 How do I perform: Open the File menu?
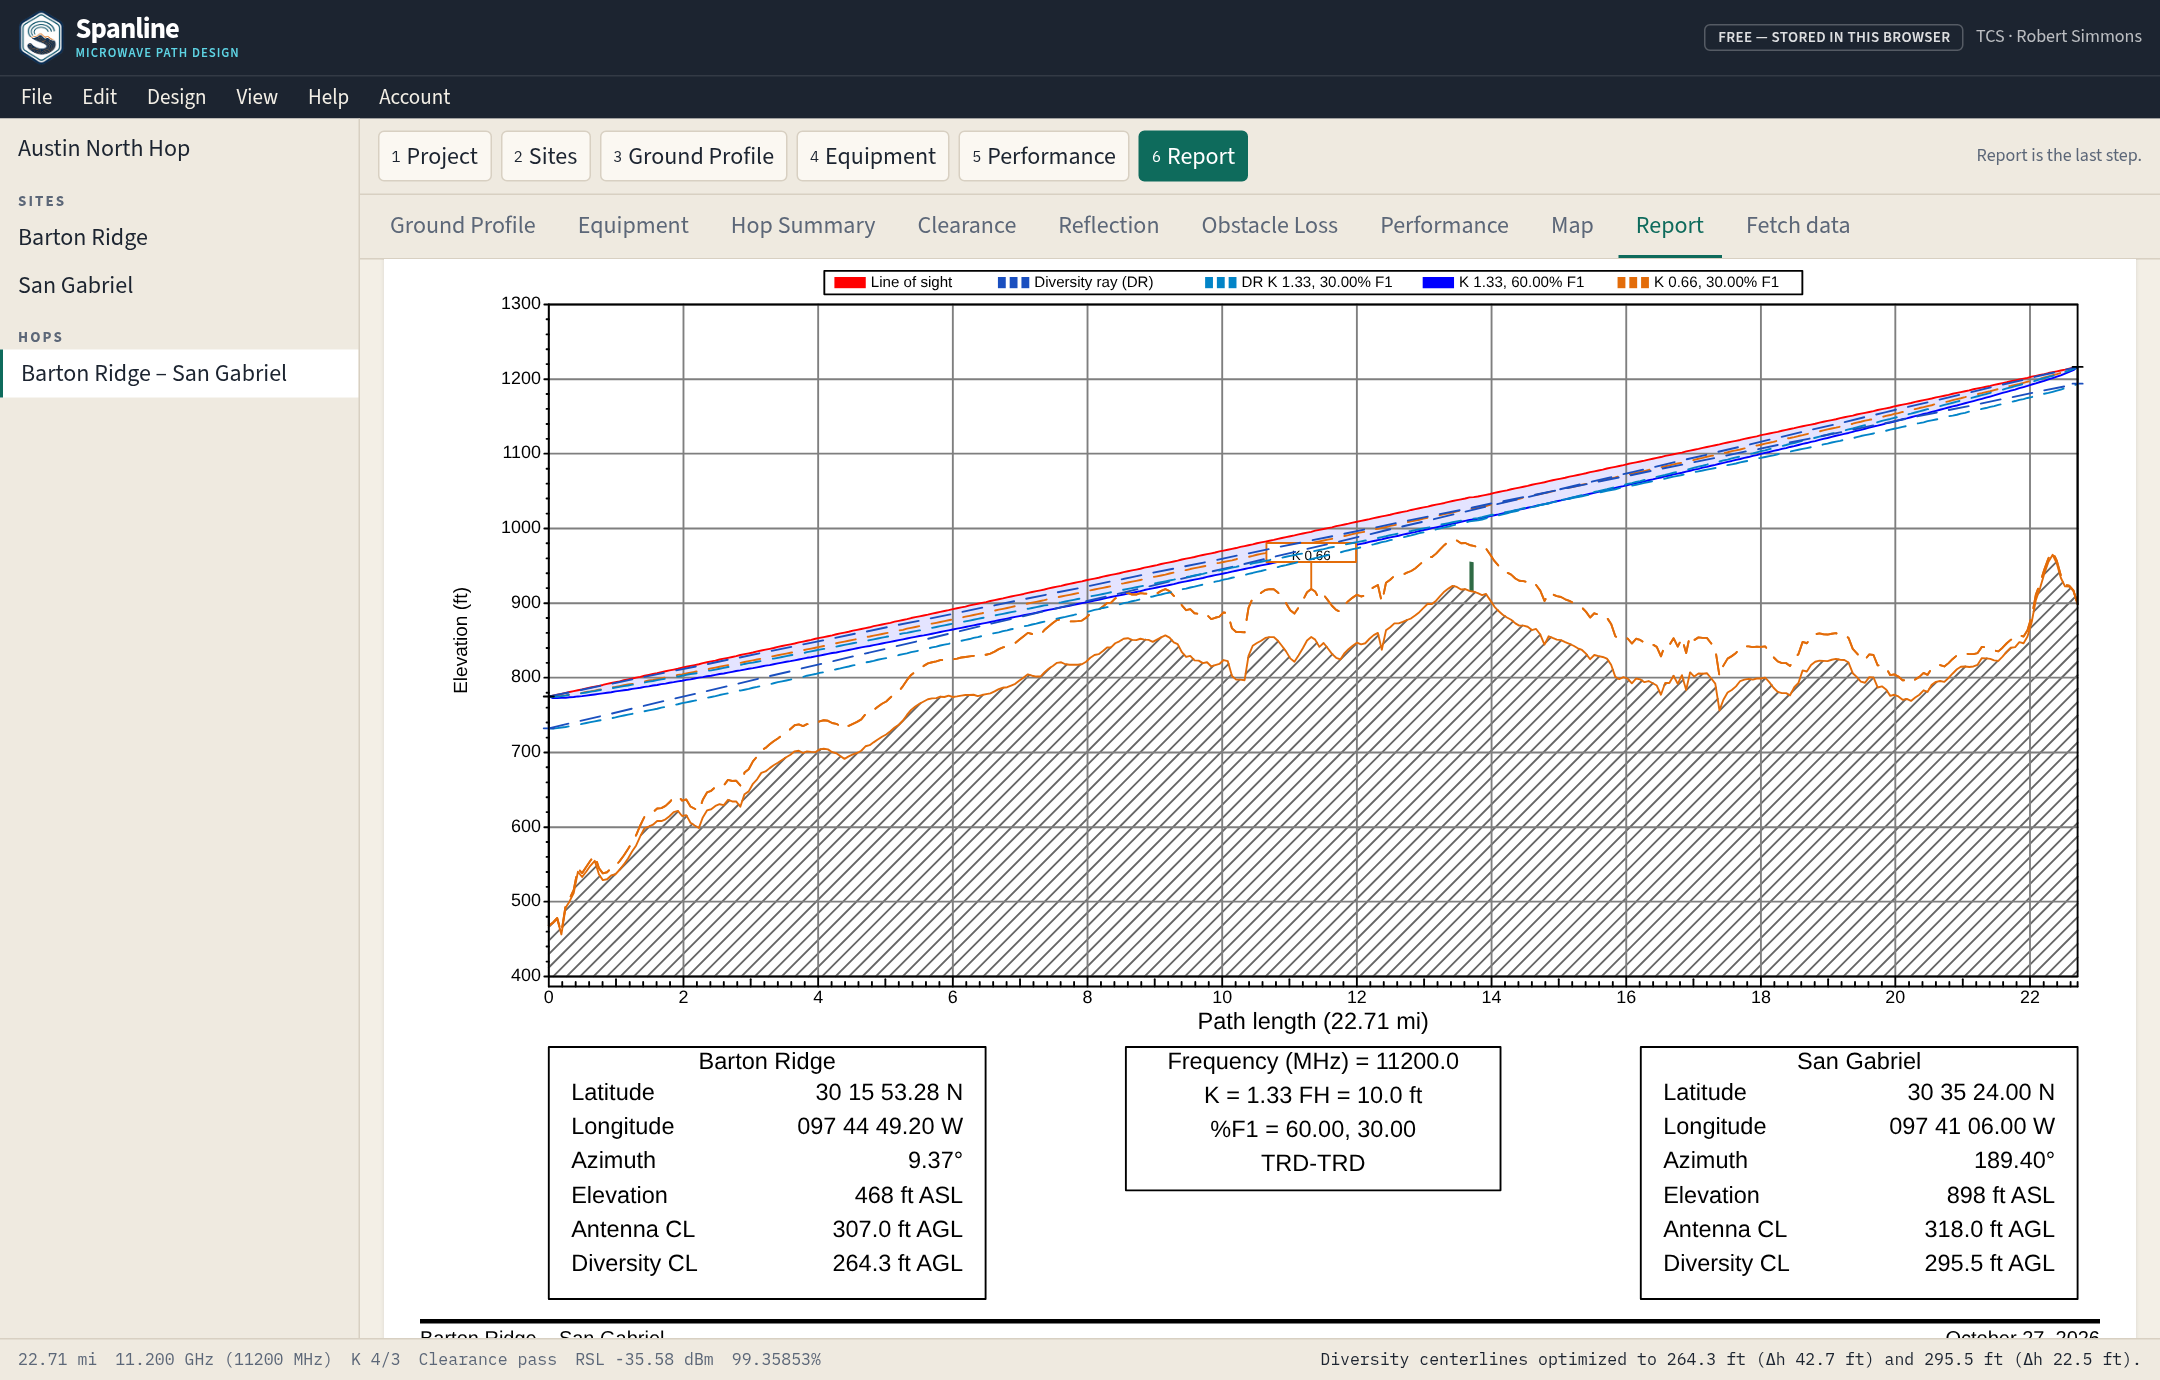(36, 97)
